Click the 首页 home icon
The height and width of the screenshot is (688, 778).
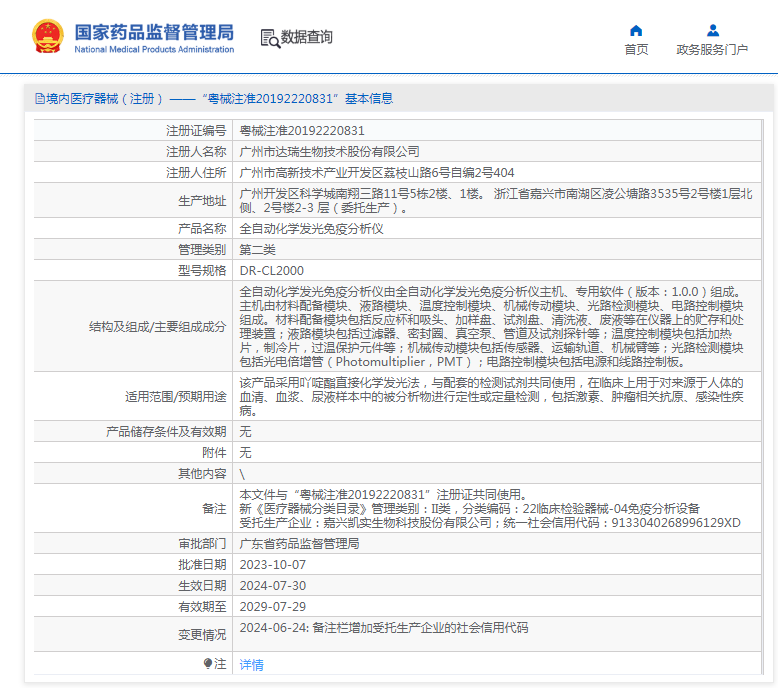[636, 31]
